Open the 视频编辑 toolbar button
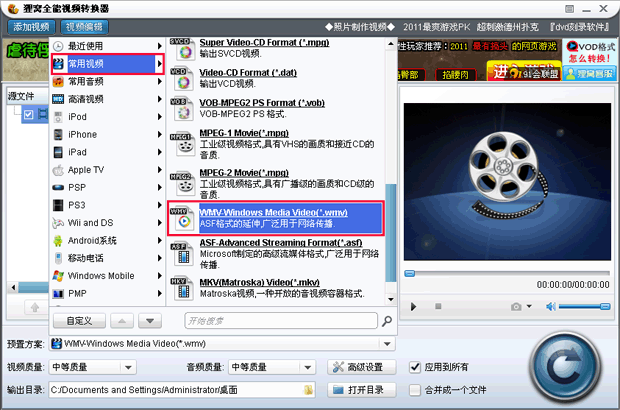 point(84,27)
